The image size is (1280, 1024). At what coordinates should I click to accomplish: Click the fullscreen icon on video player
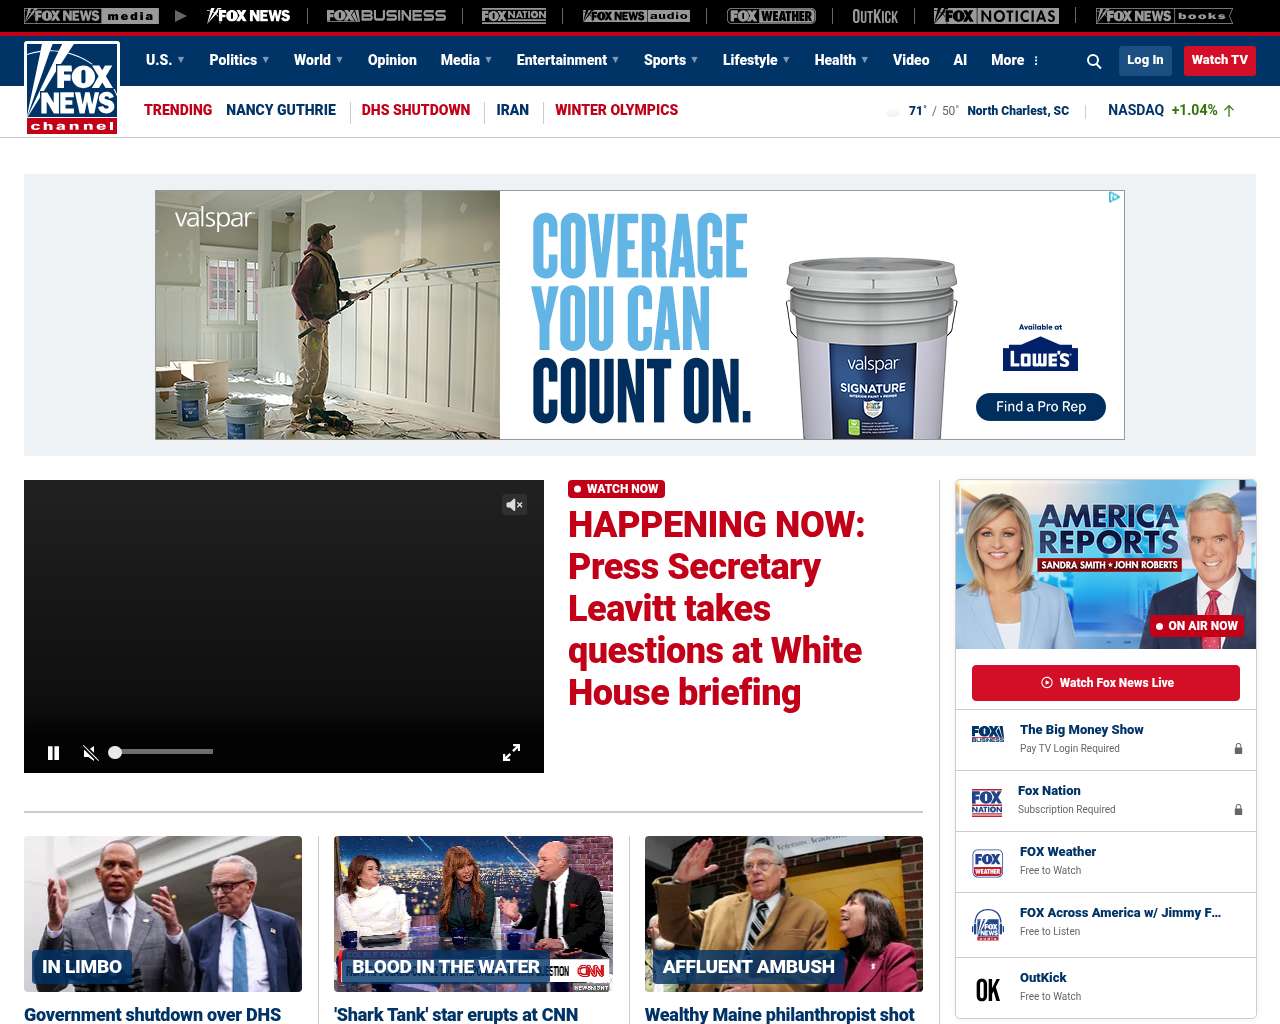(x=511, y=752)
